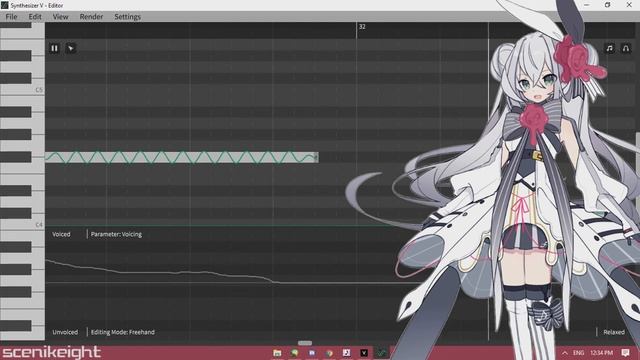The width and height of the screenshot is (640, 360).
Task: Click the Editing Mode: Freehand label
Action: point(123,332)
